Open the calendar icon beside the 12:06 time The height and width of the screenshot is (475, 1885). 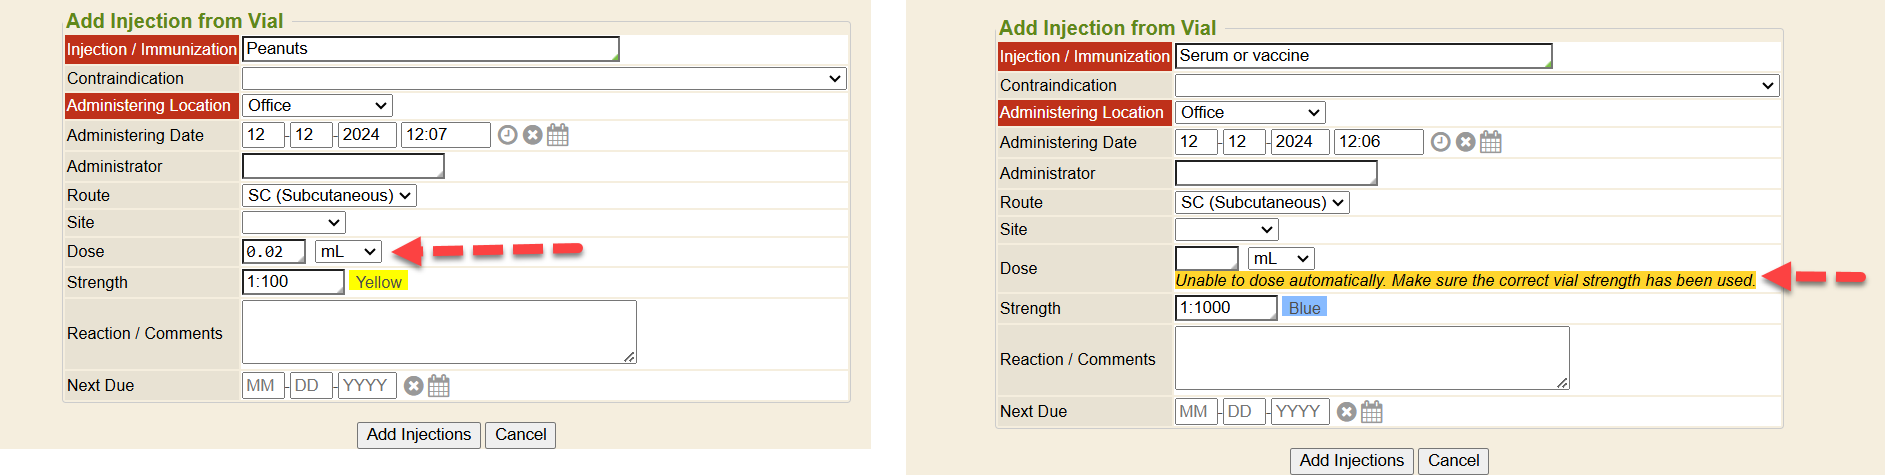pos(1490,142)
